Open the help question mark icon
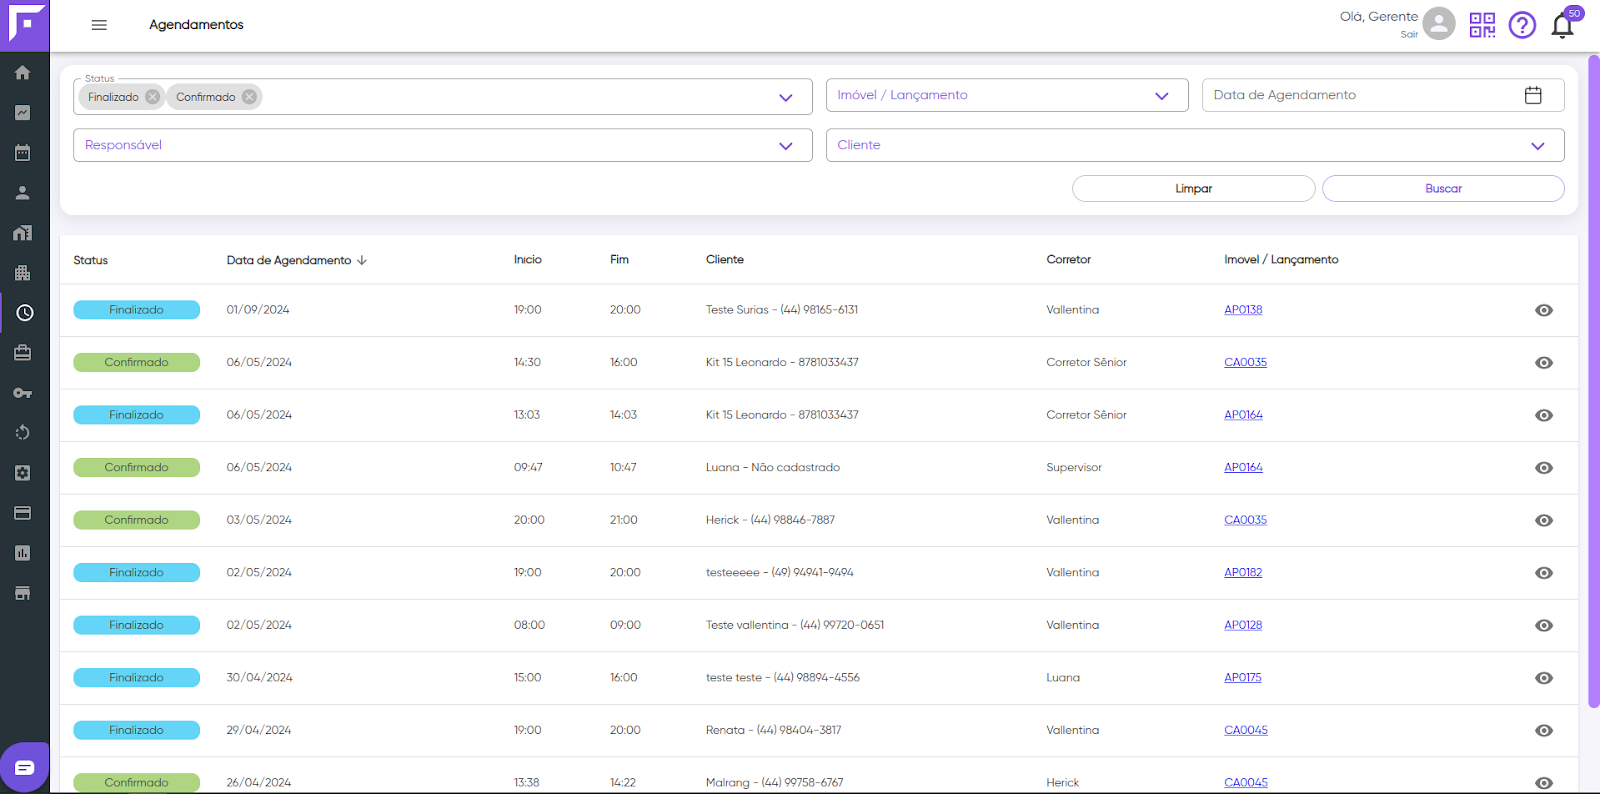This screenshot has height=794, width=1600. 1522,25
